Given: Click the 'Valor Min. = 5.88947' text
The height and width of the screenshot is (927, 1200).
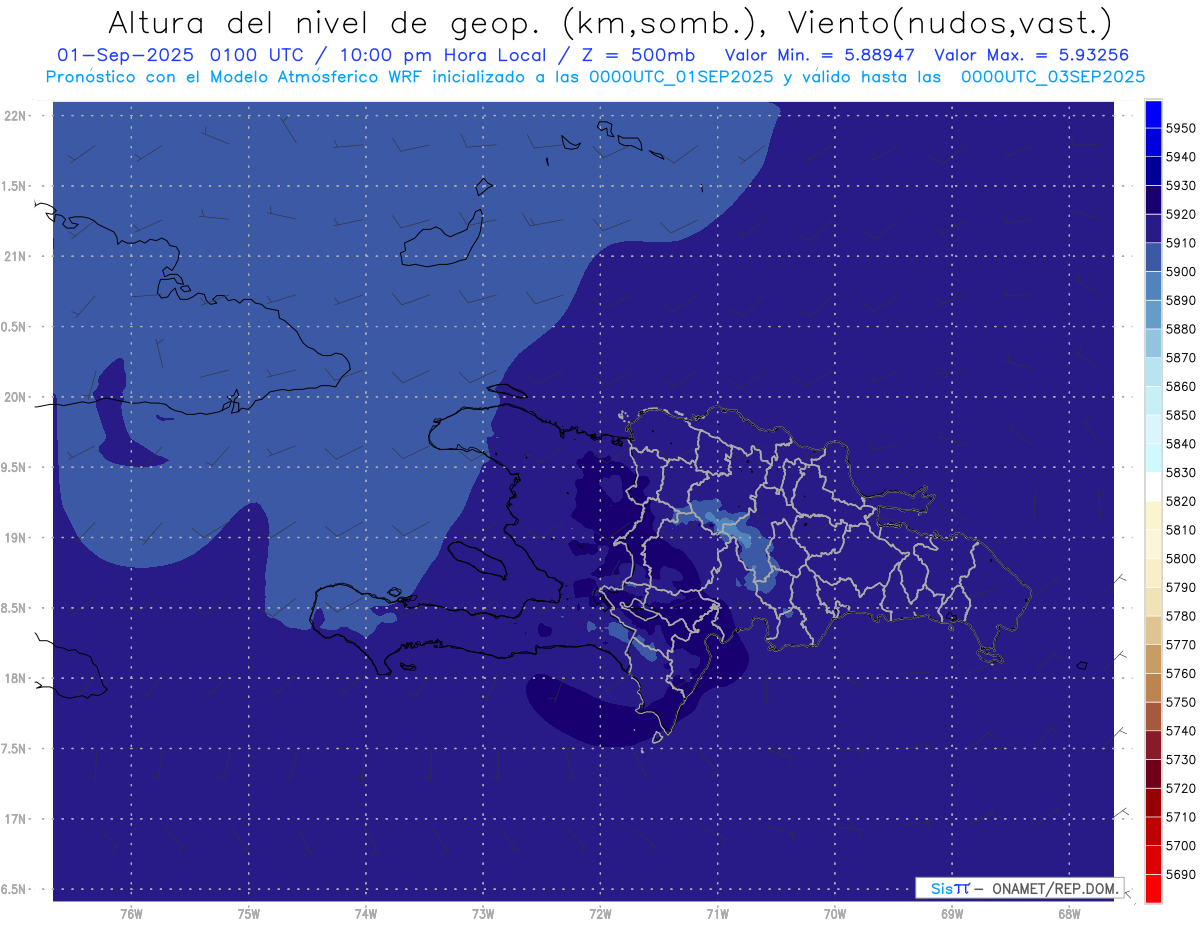Looking at the screenshot, I should click(820, 55).
